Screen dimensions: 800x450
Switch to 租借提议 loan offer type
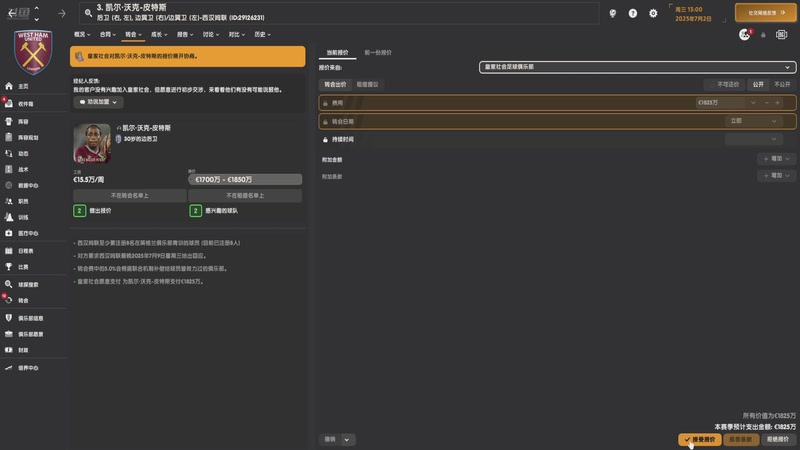pyautogui.click(x=367, y=85)
